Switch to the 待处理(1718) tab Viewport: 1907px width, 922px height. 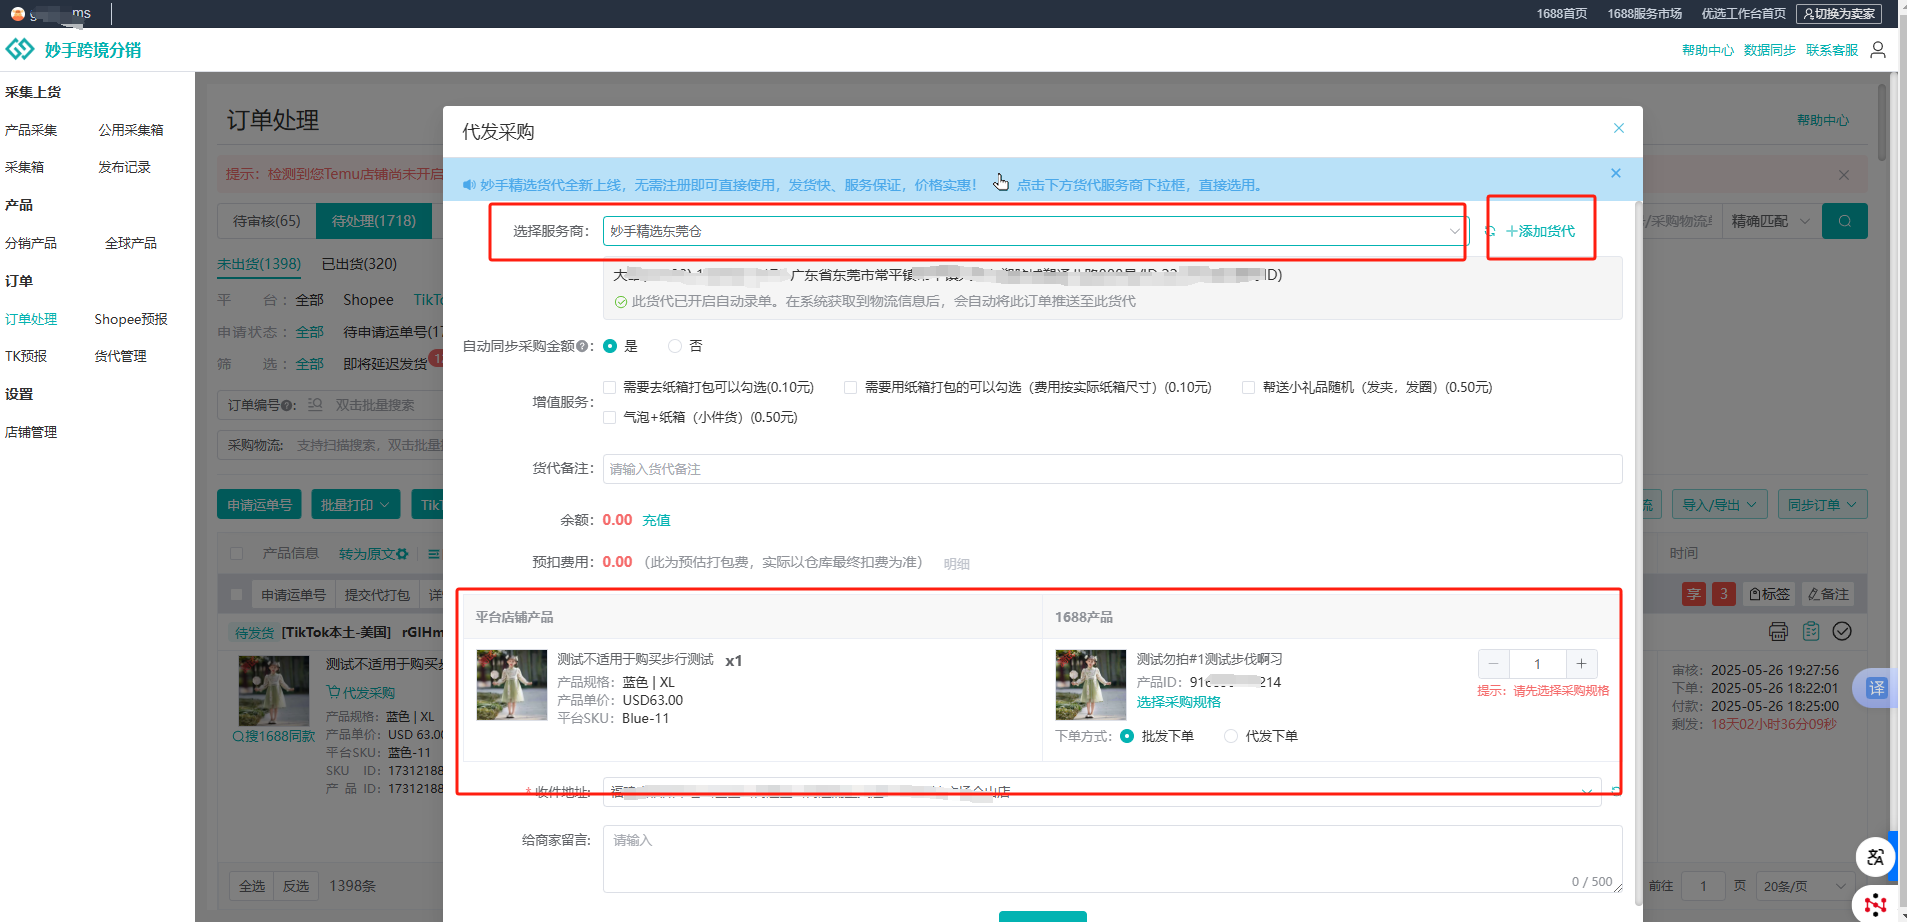click(x=374, y=221)
